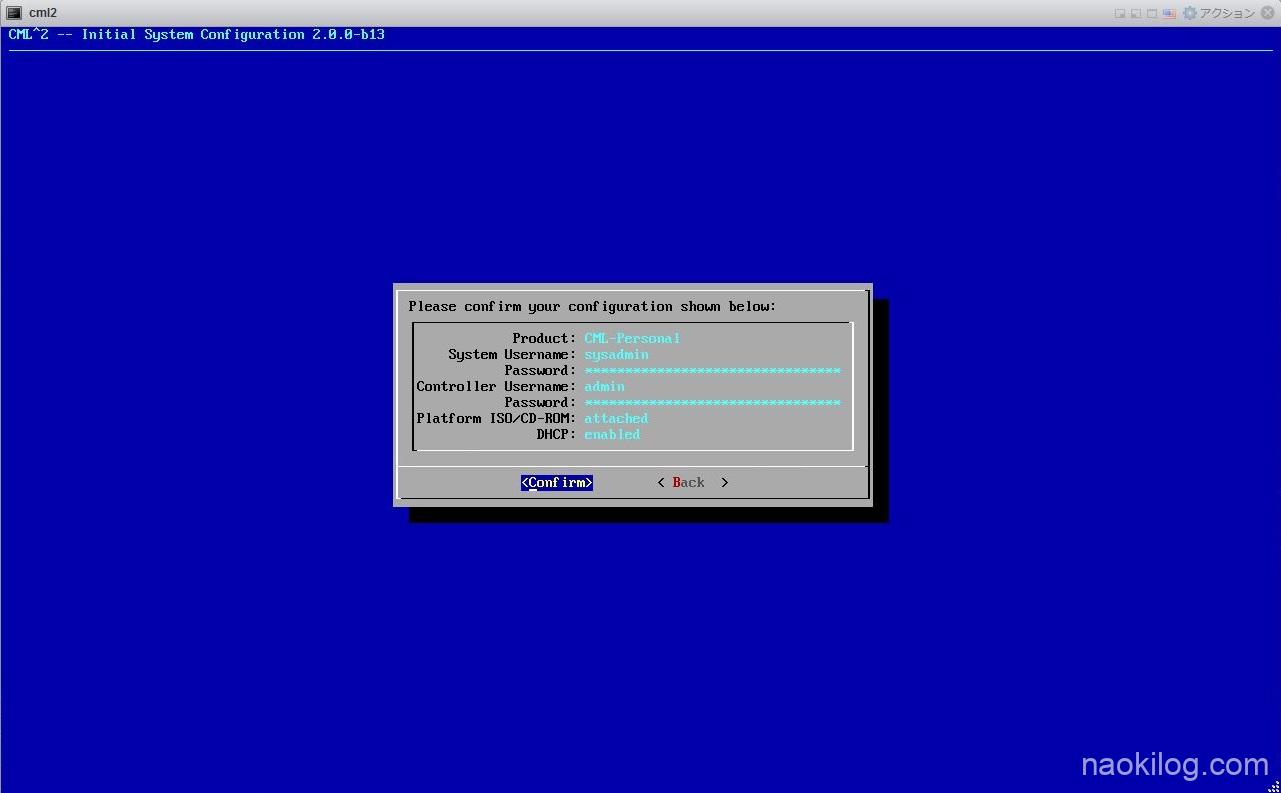Click the CML-Personal product value

pos(632,339)
